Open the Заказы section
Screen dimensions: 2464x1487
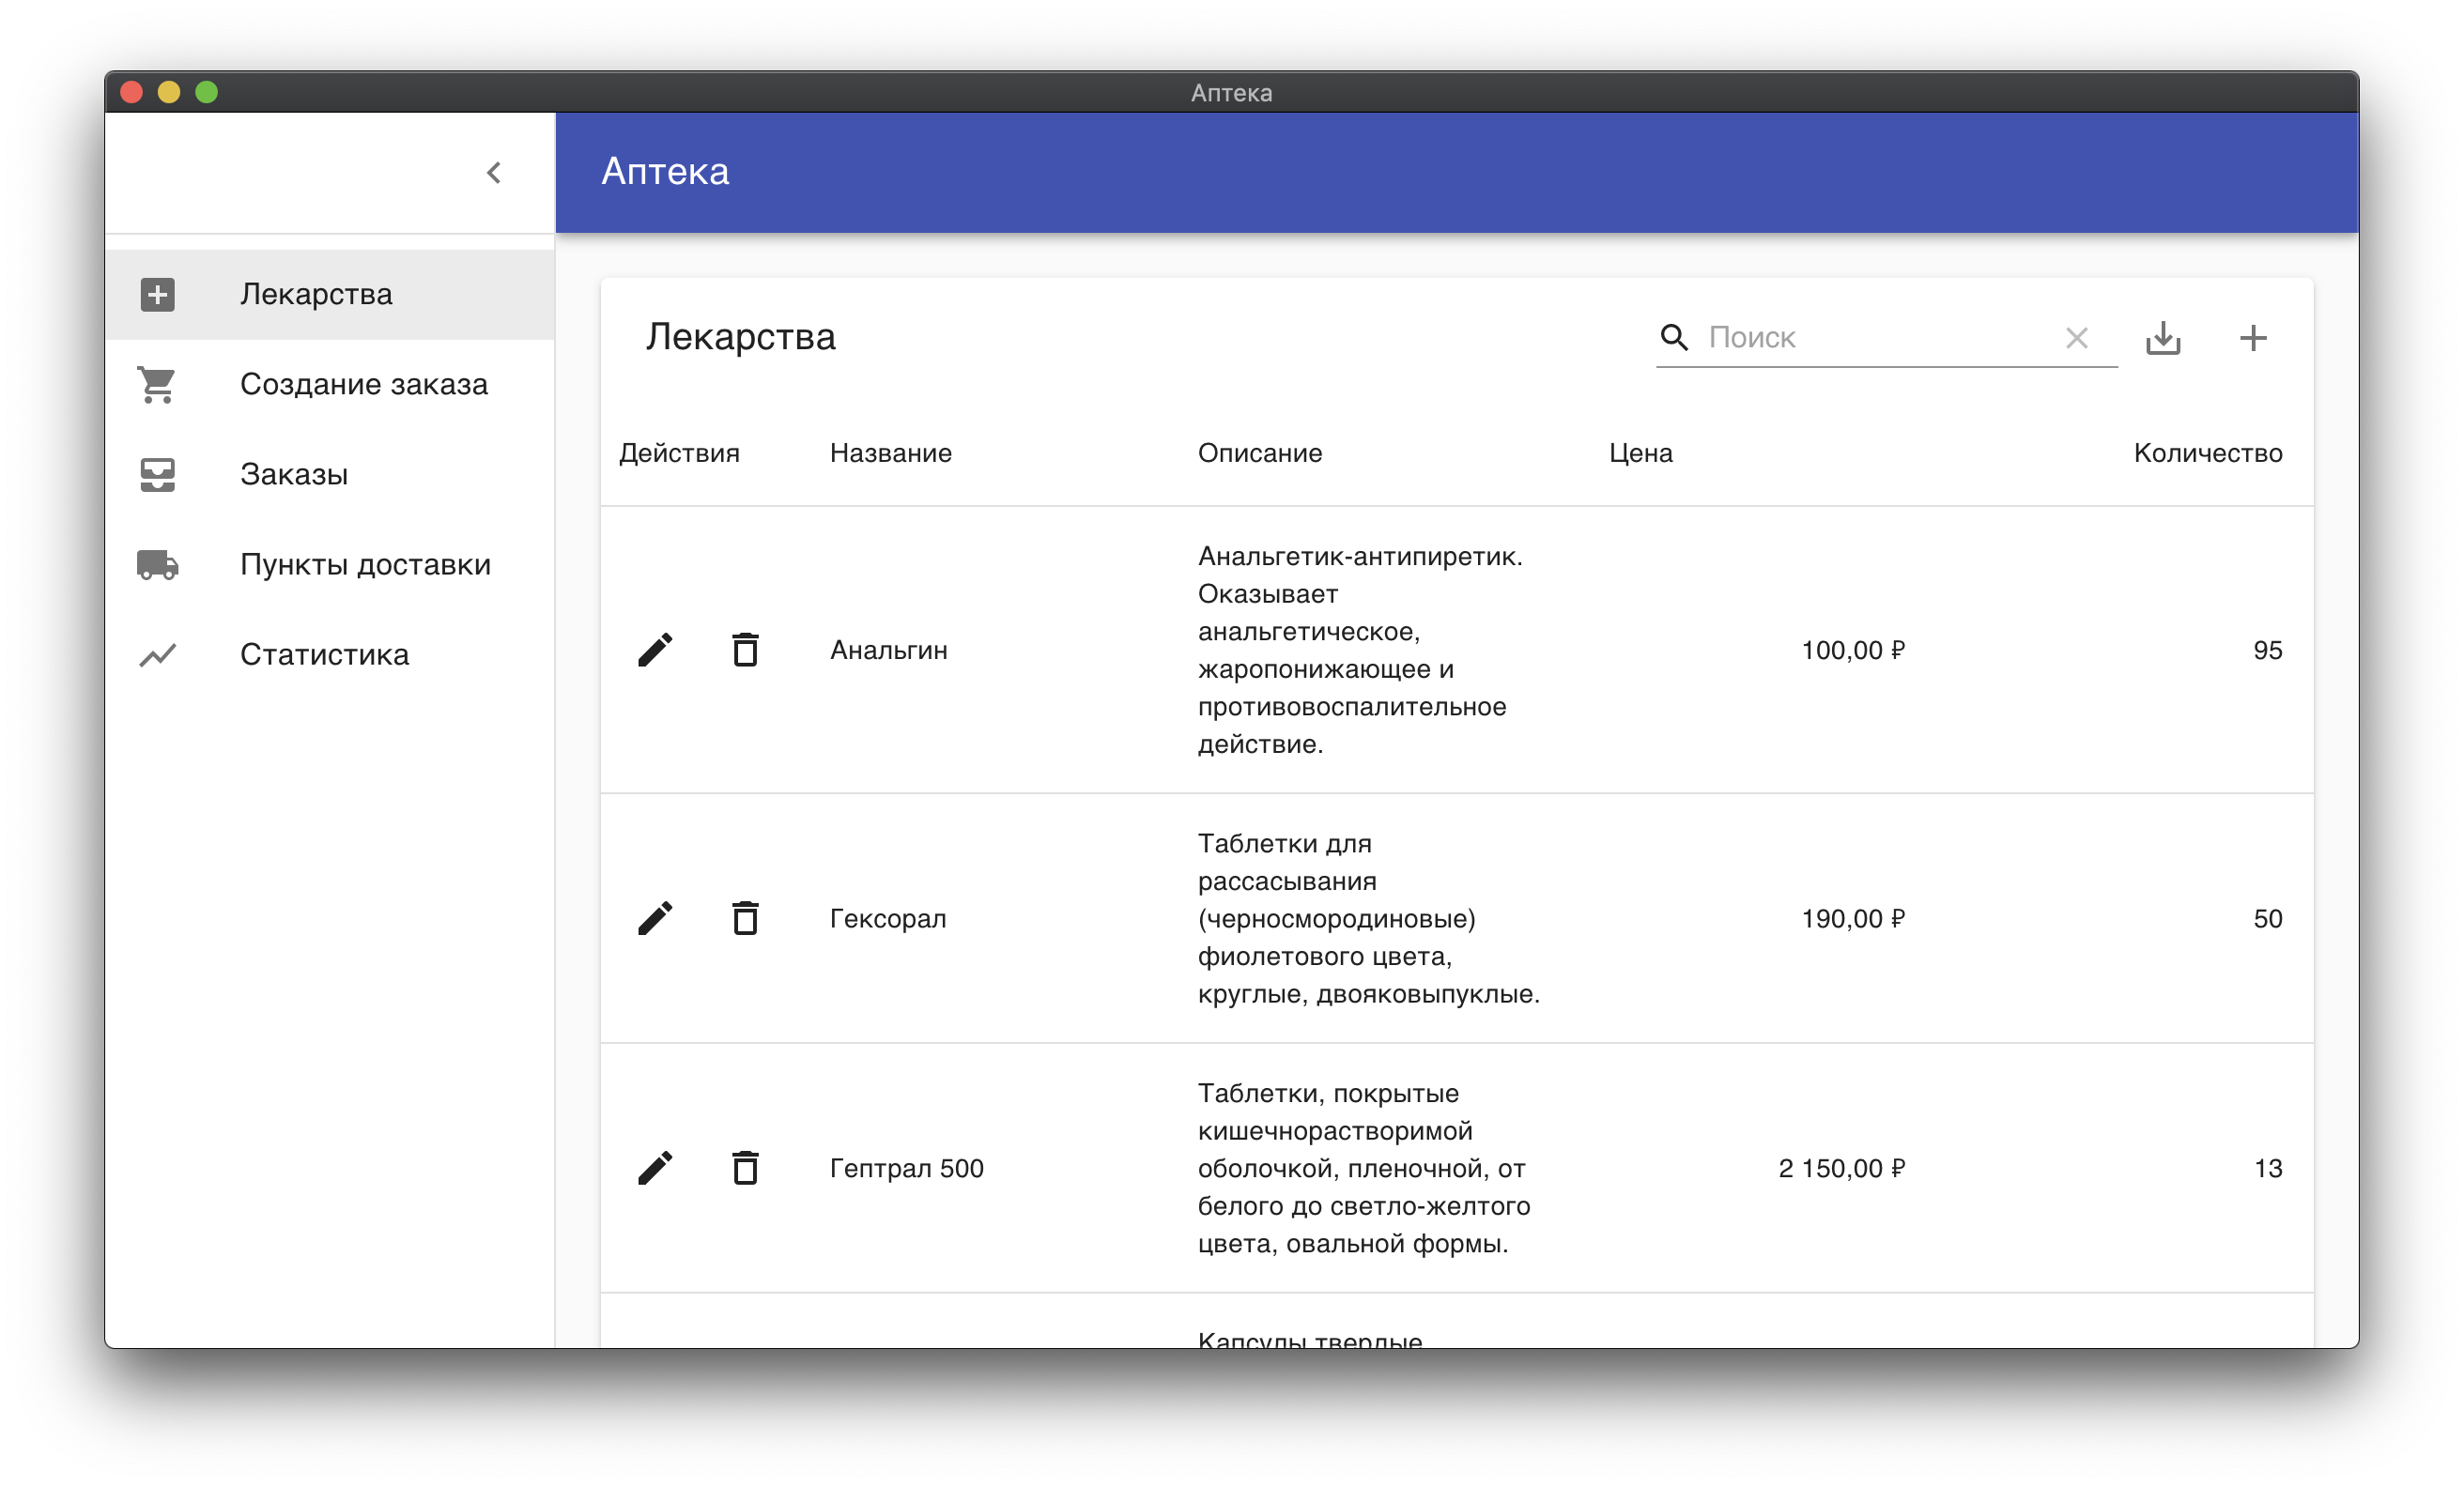point(294,474)
